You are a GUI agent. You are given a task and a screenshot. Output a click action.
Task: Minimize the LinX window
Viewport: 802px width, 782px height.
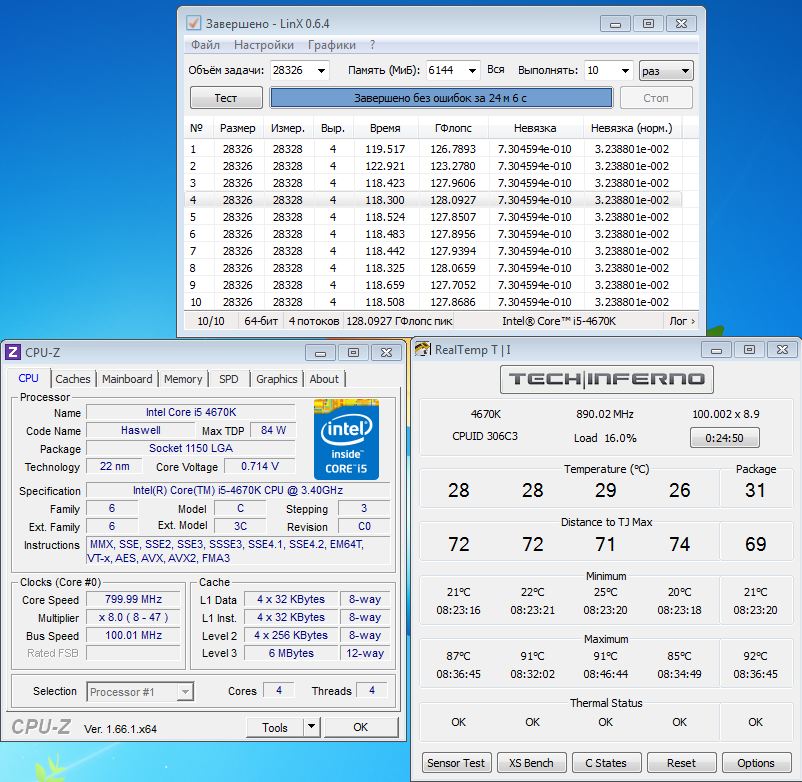[616, 24]
